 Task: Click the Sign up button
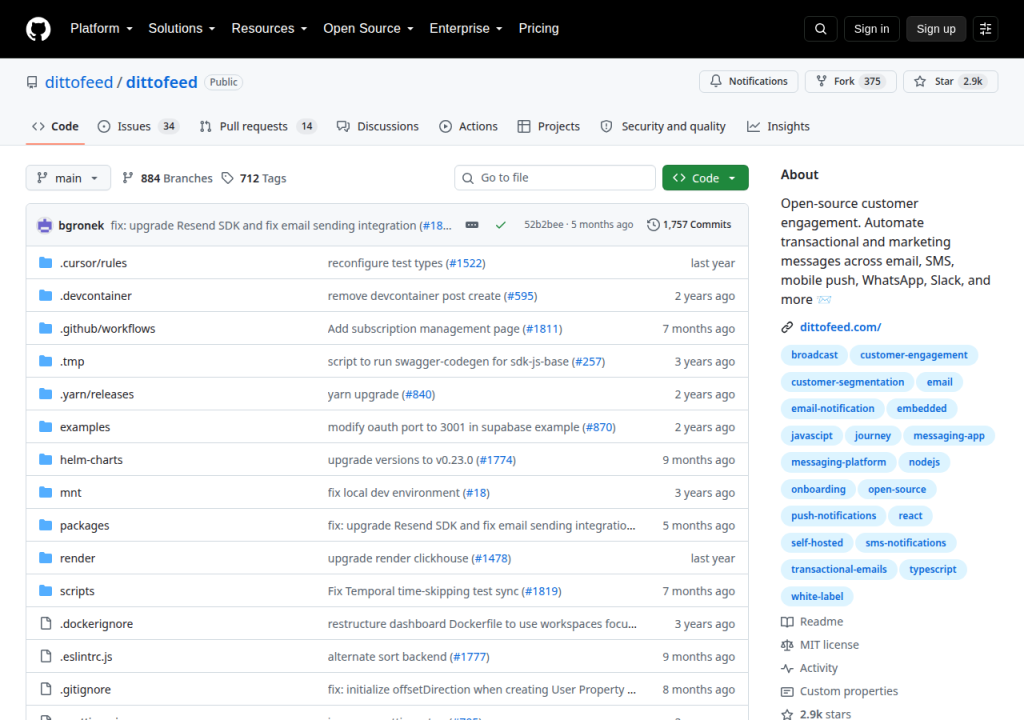[936, 29]
